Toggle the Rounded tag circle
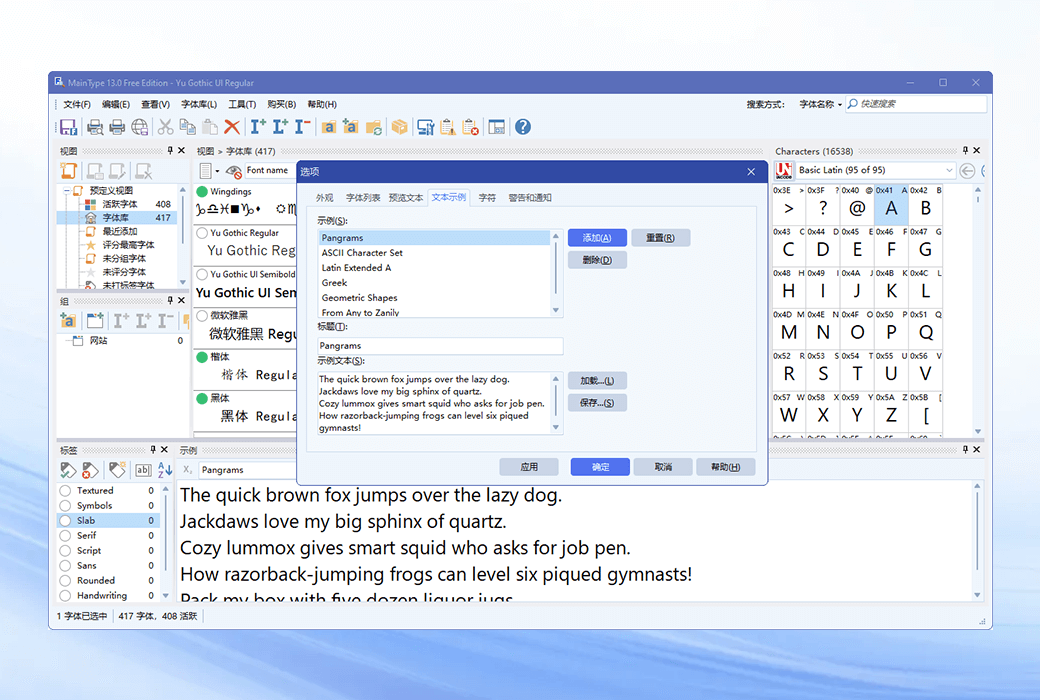This screenshot has height=700, width=1040. [x=65, y=581]
